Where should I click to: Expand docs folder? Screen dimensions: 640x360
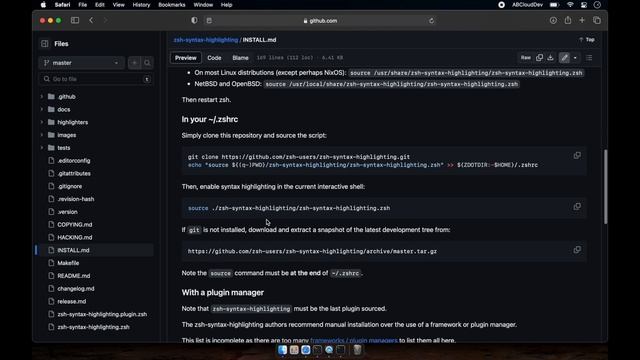(42, 109)
